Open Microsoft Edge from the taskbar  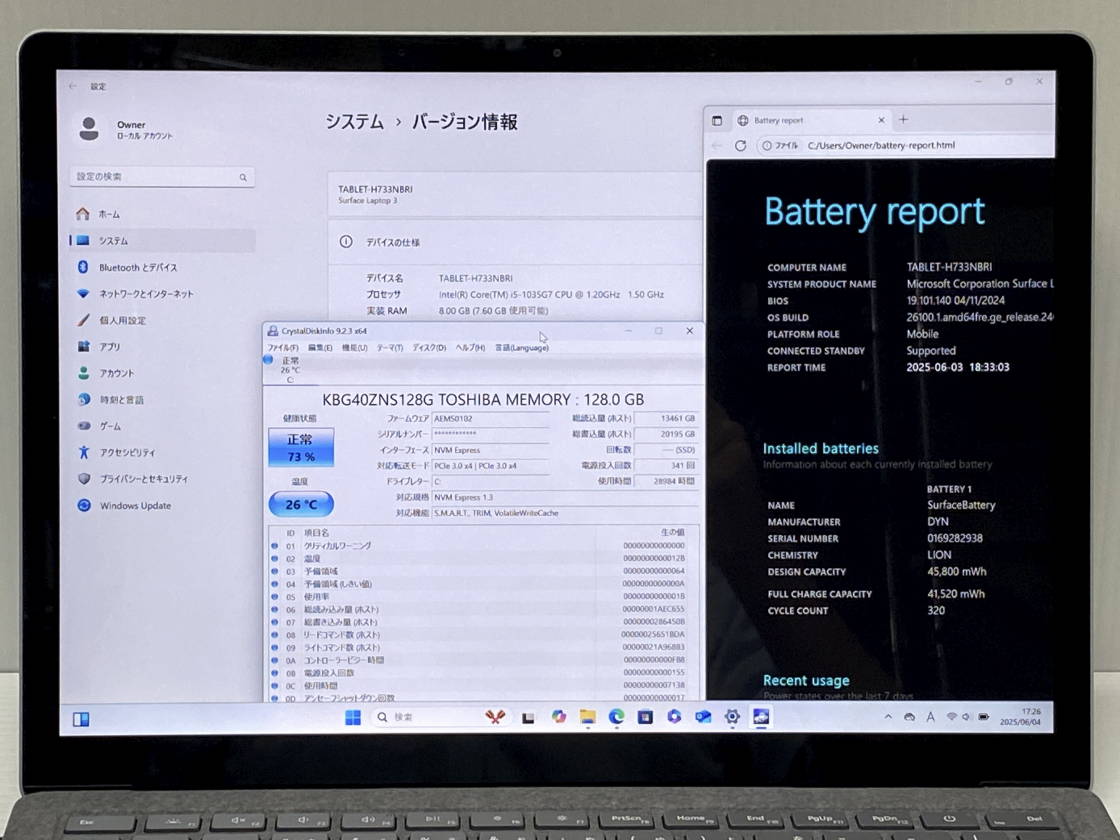click(x=616, y=716)
